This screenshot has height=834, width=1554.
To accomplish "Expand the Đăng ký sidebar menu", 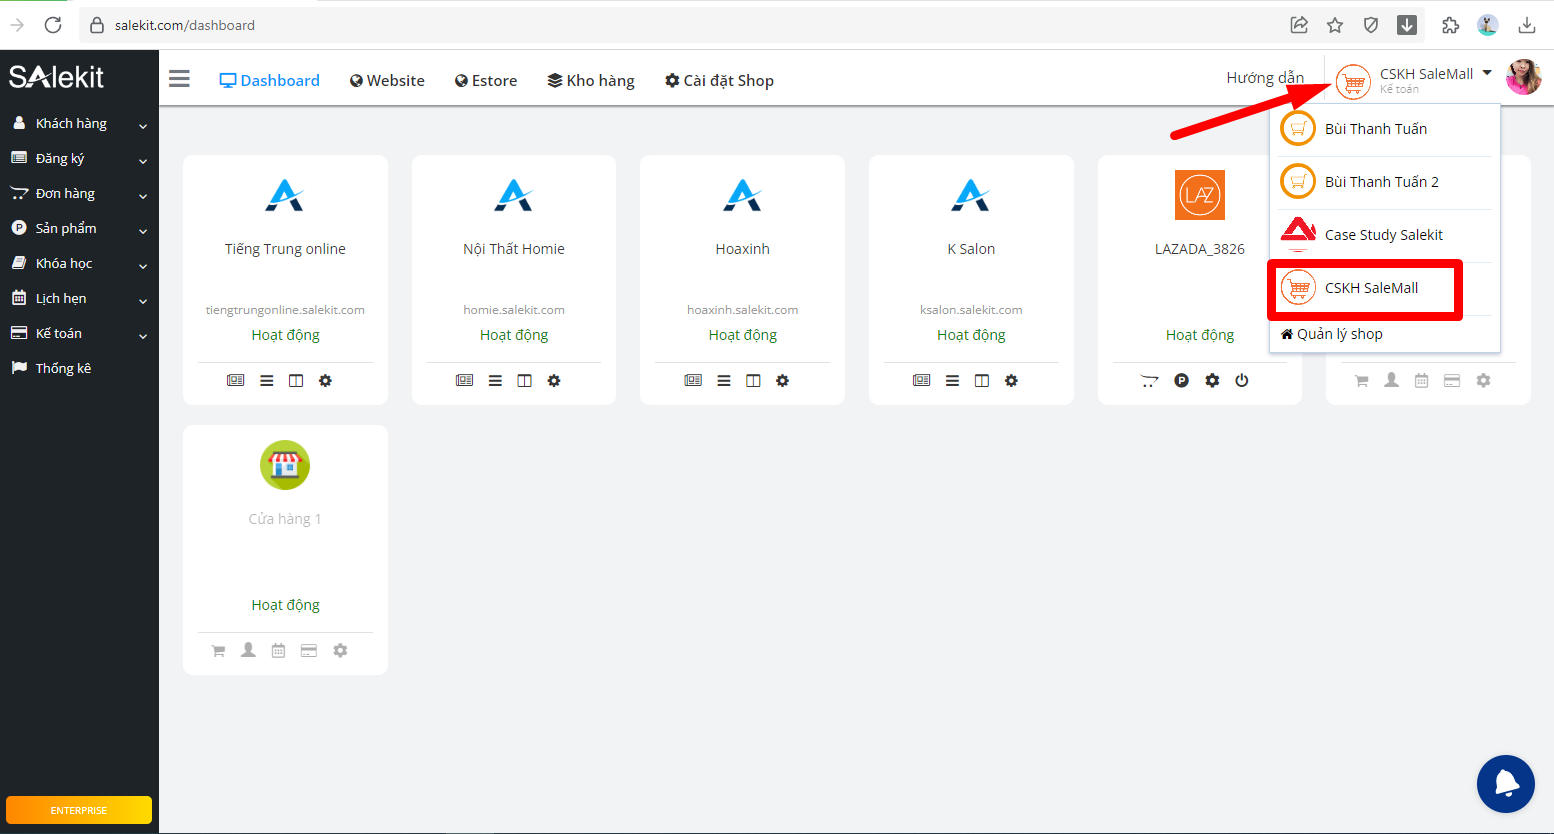I will [x=79, y=159].
